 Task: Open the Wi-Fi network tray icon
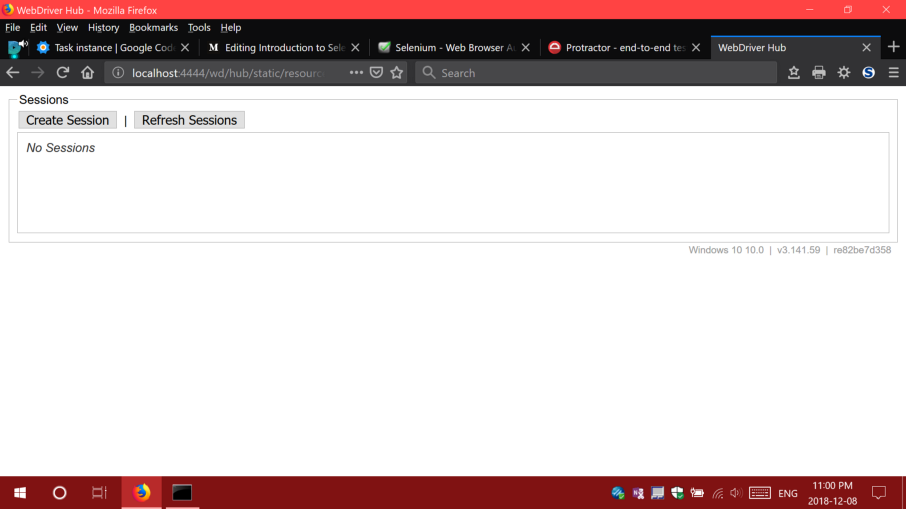[718, 493]
